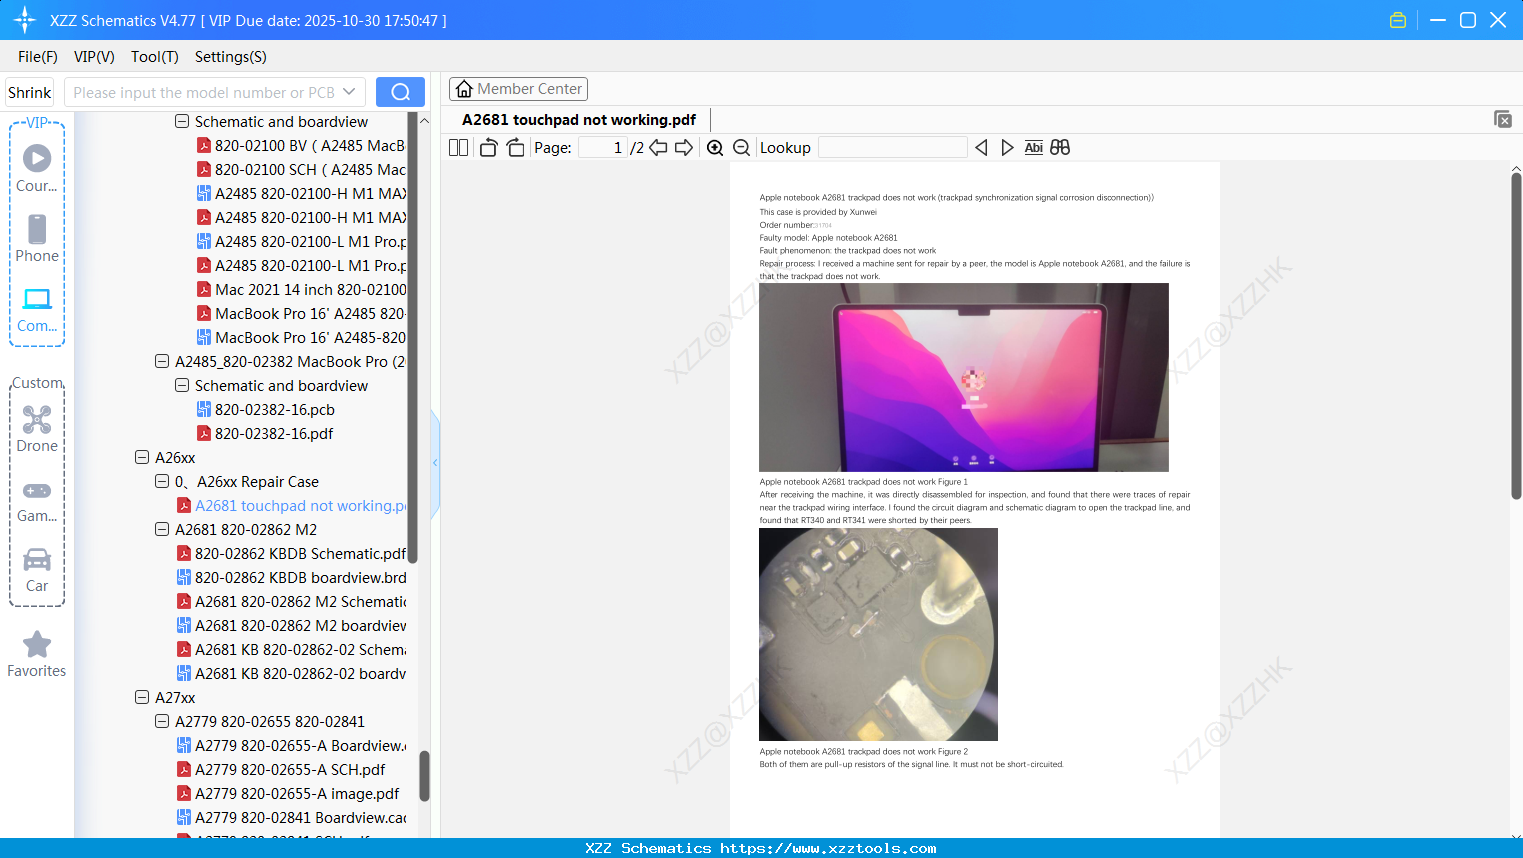Click the blue search magnifier button

tap(400, 92)
